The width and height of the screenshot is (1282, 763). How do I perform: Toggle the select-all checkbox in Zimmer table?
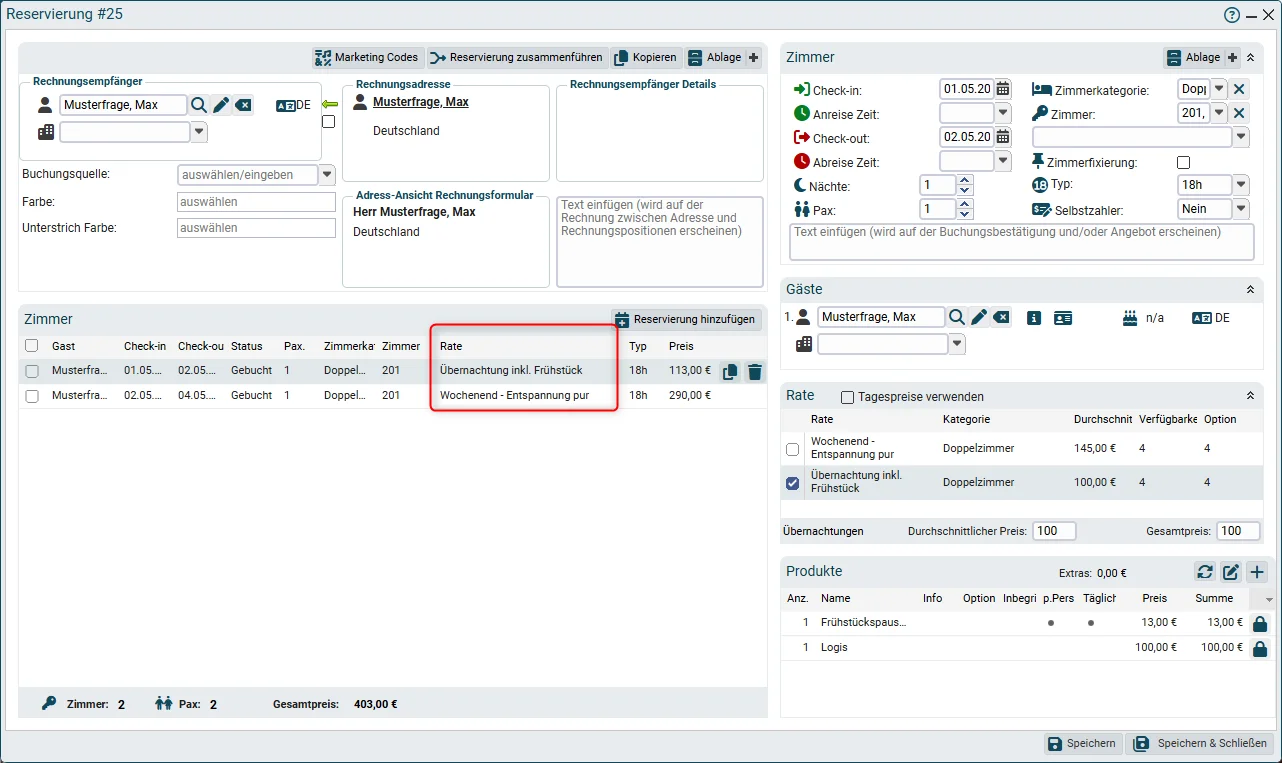coord(32,346)
